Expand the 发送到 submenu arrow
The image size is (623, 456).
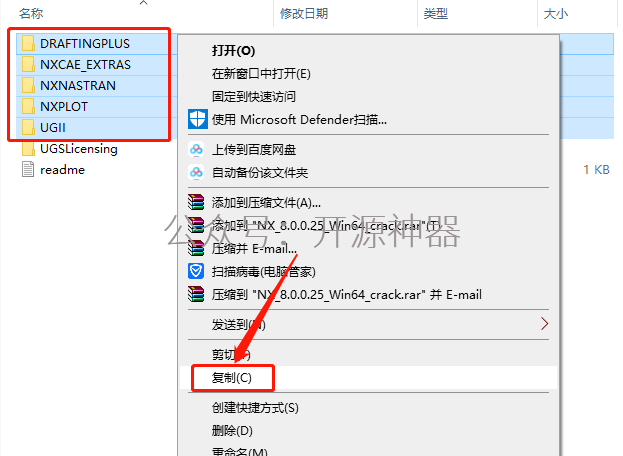point(544,324)
